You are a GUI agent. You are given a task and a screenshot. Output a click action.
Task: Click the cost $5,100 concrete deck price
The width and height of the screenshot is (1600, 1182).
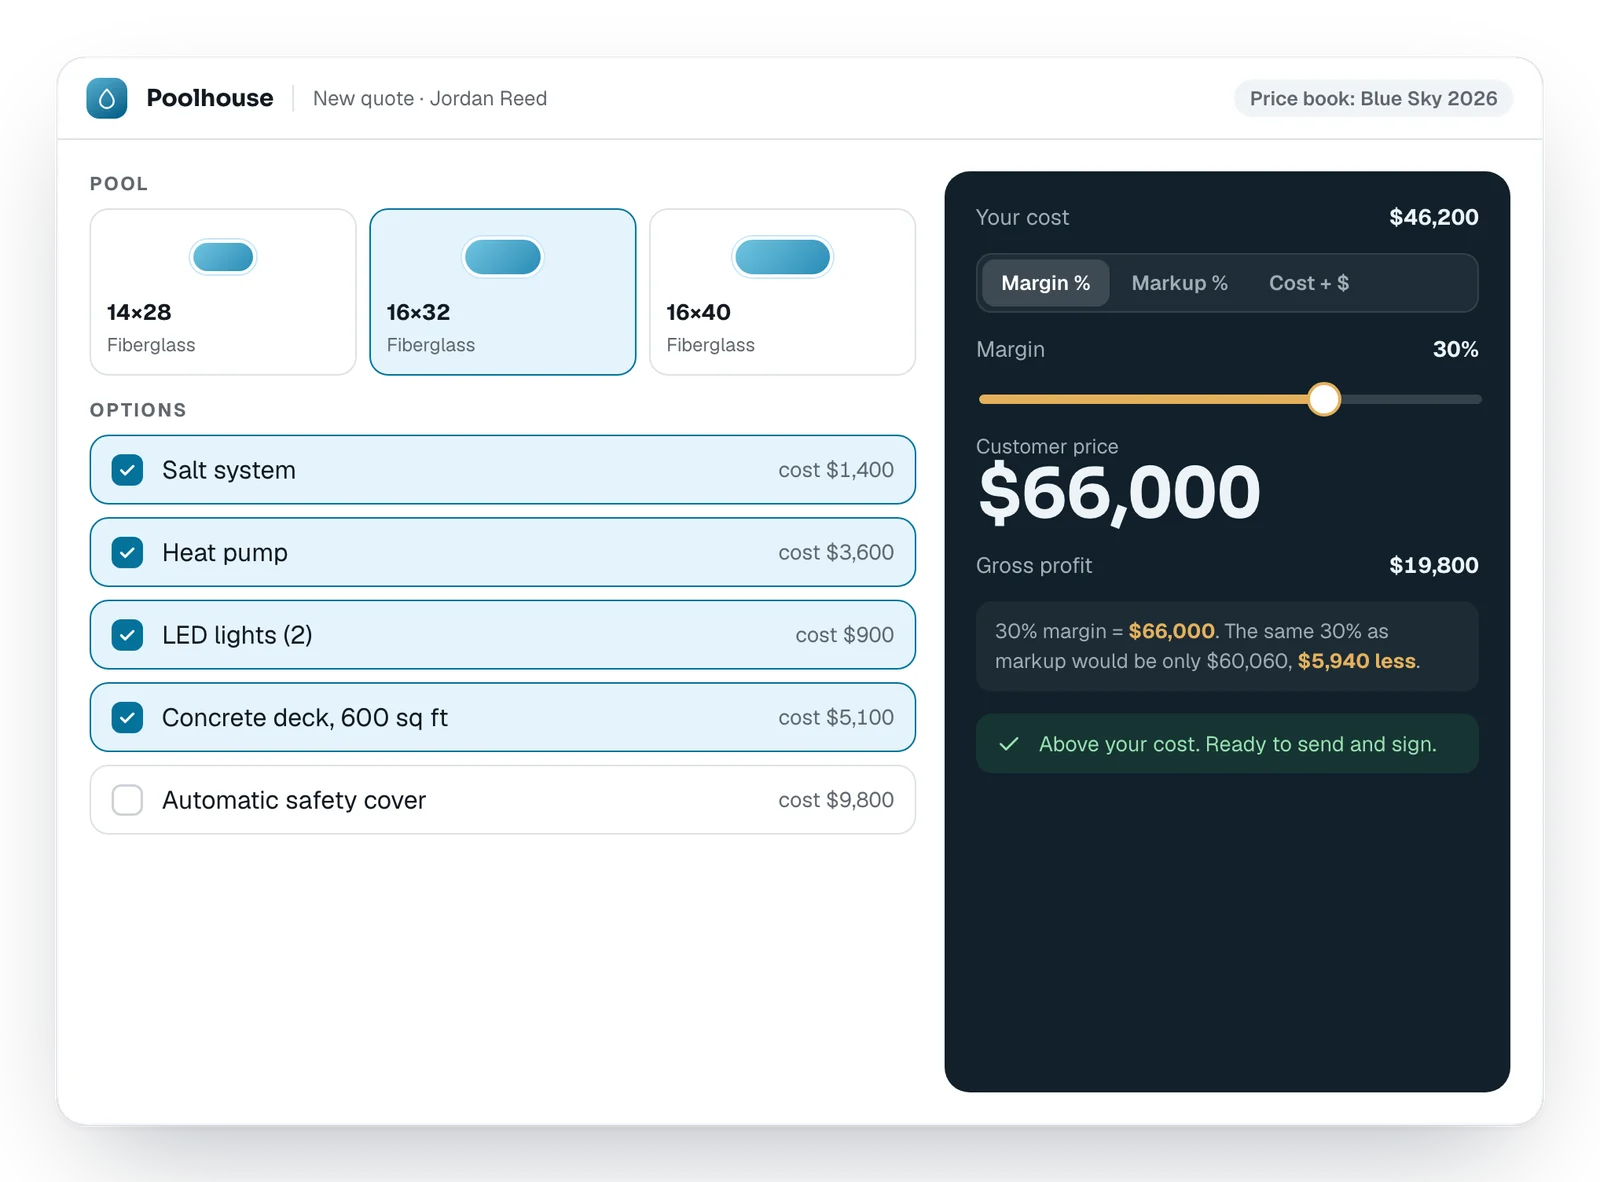coord(836,717)
